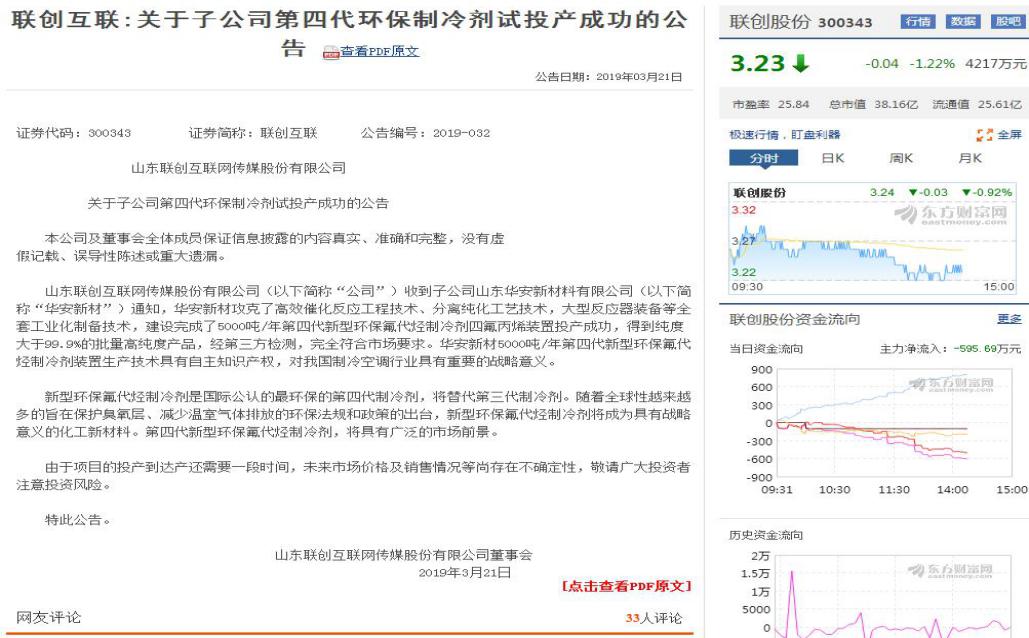This screenshot has height=638, width=1029.
Task: Click the PDF file icon beside the title
Action: tap(331, 52)
